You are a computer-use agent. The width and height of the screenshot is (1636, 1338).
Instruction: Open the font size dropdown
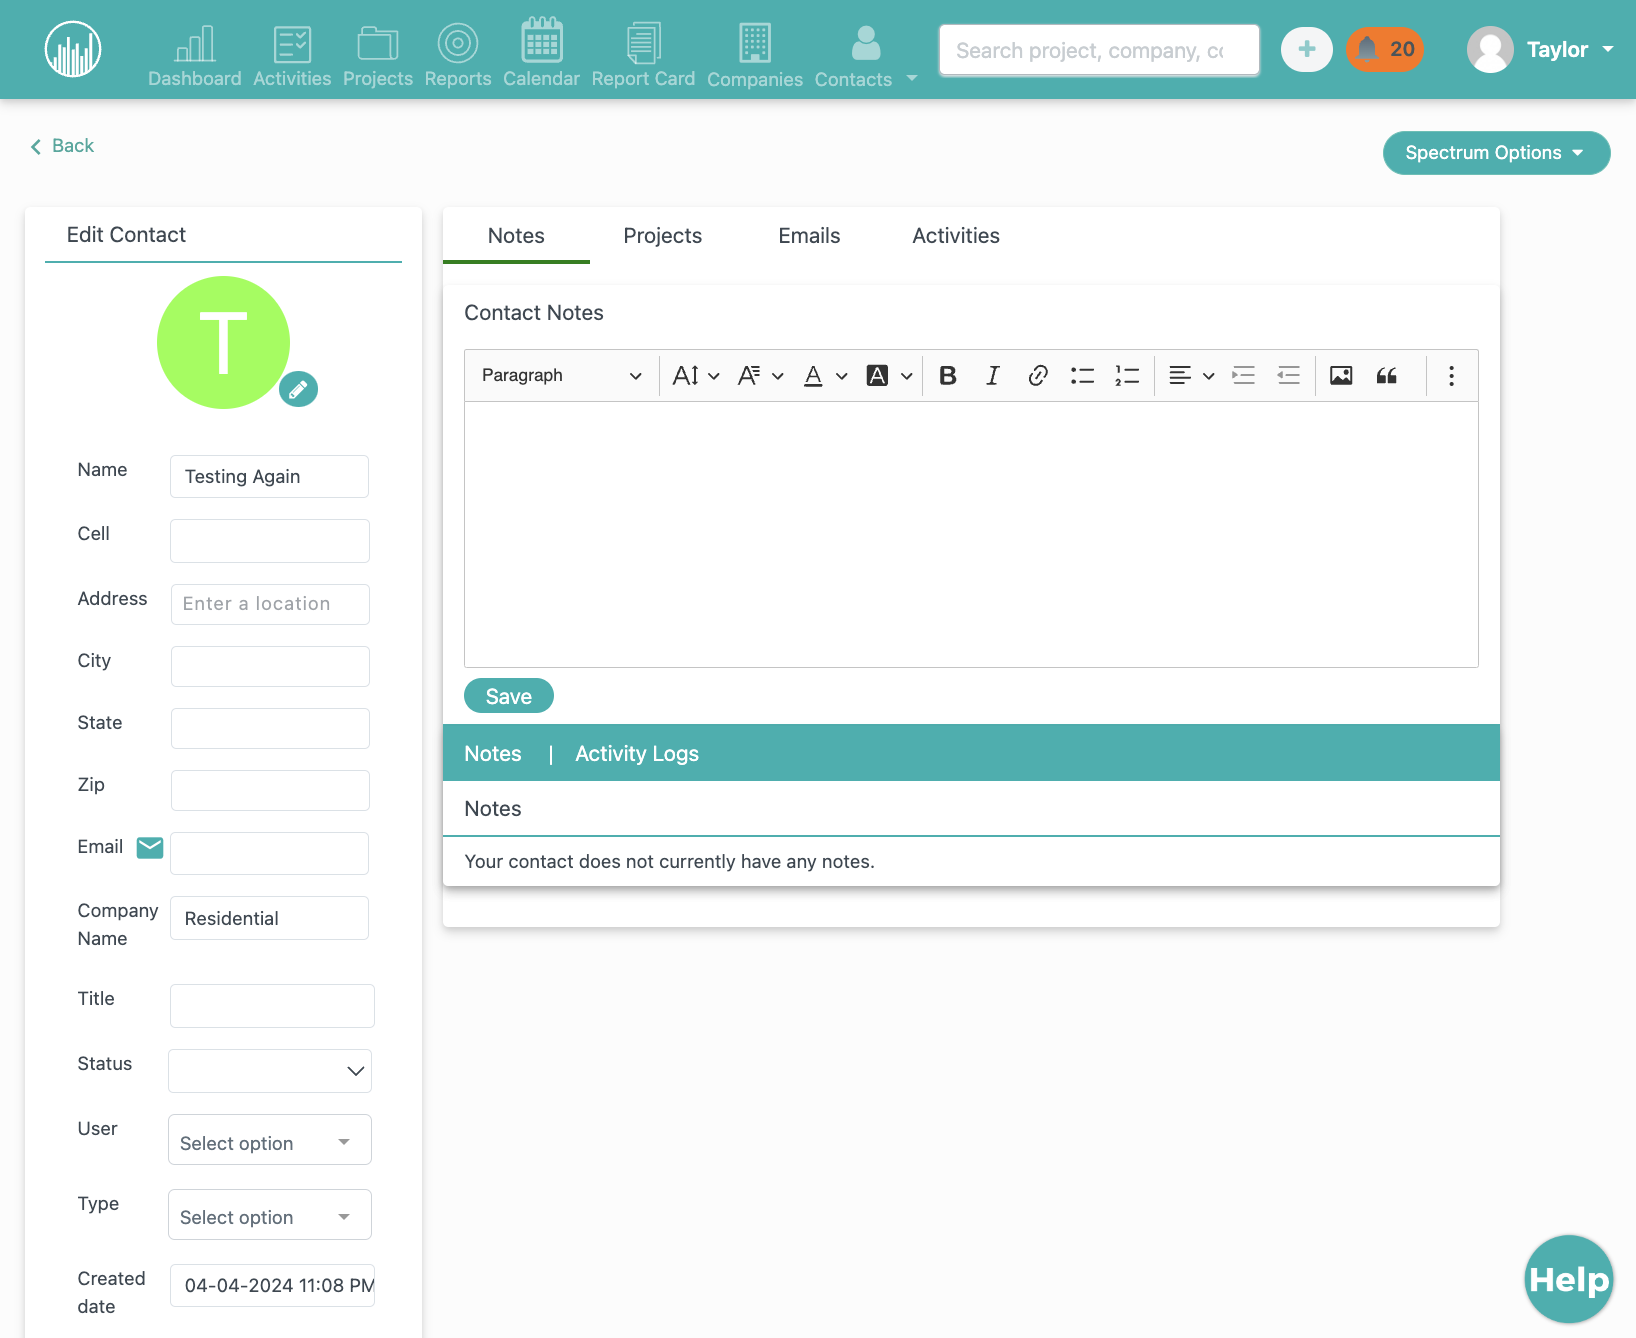point(696,375)
